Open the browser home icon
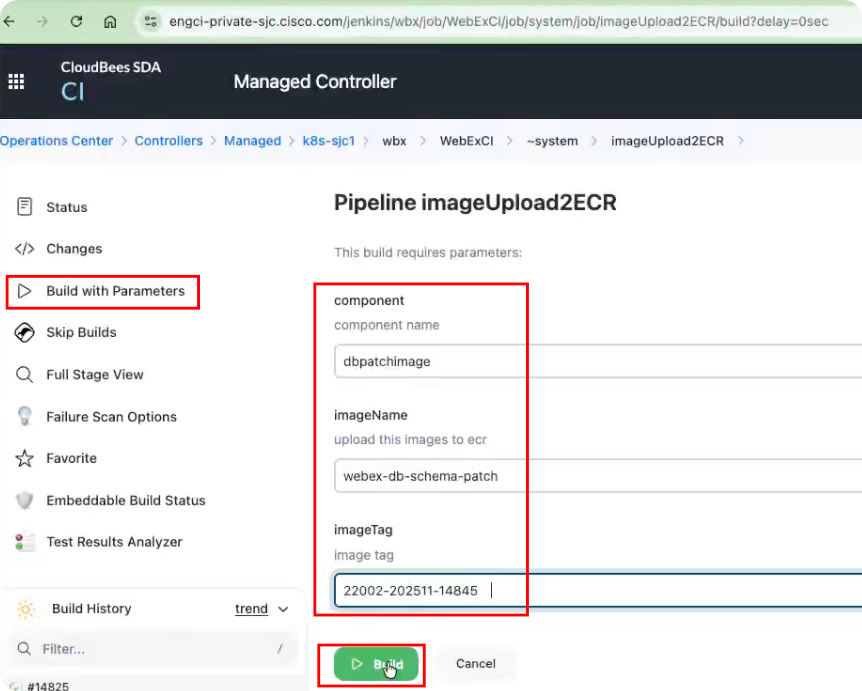 (110, 21)
